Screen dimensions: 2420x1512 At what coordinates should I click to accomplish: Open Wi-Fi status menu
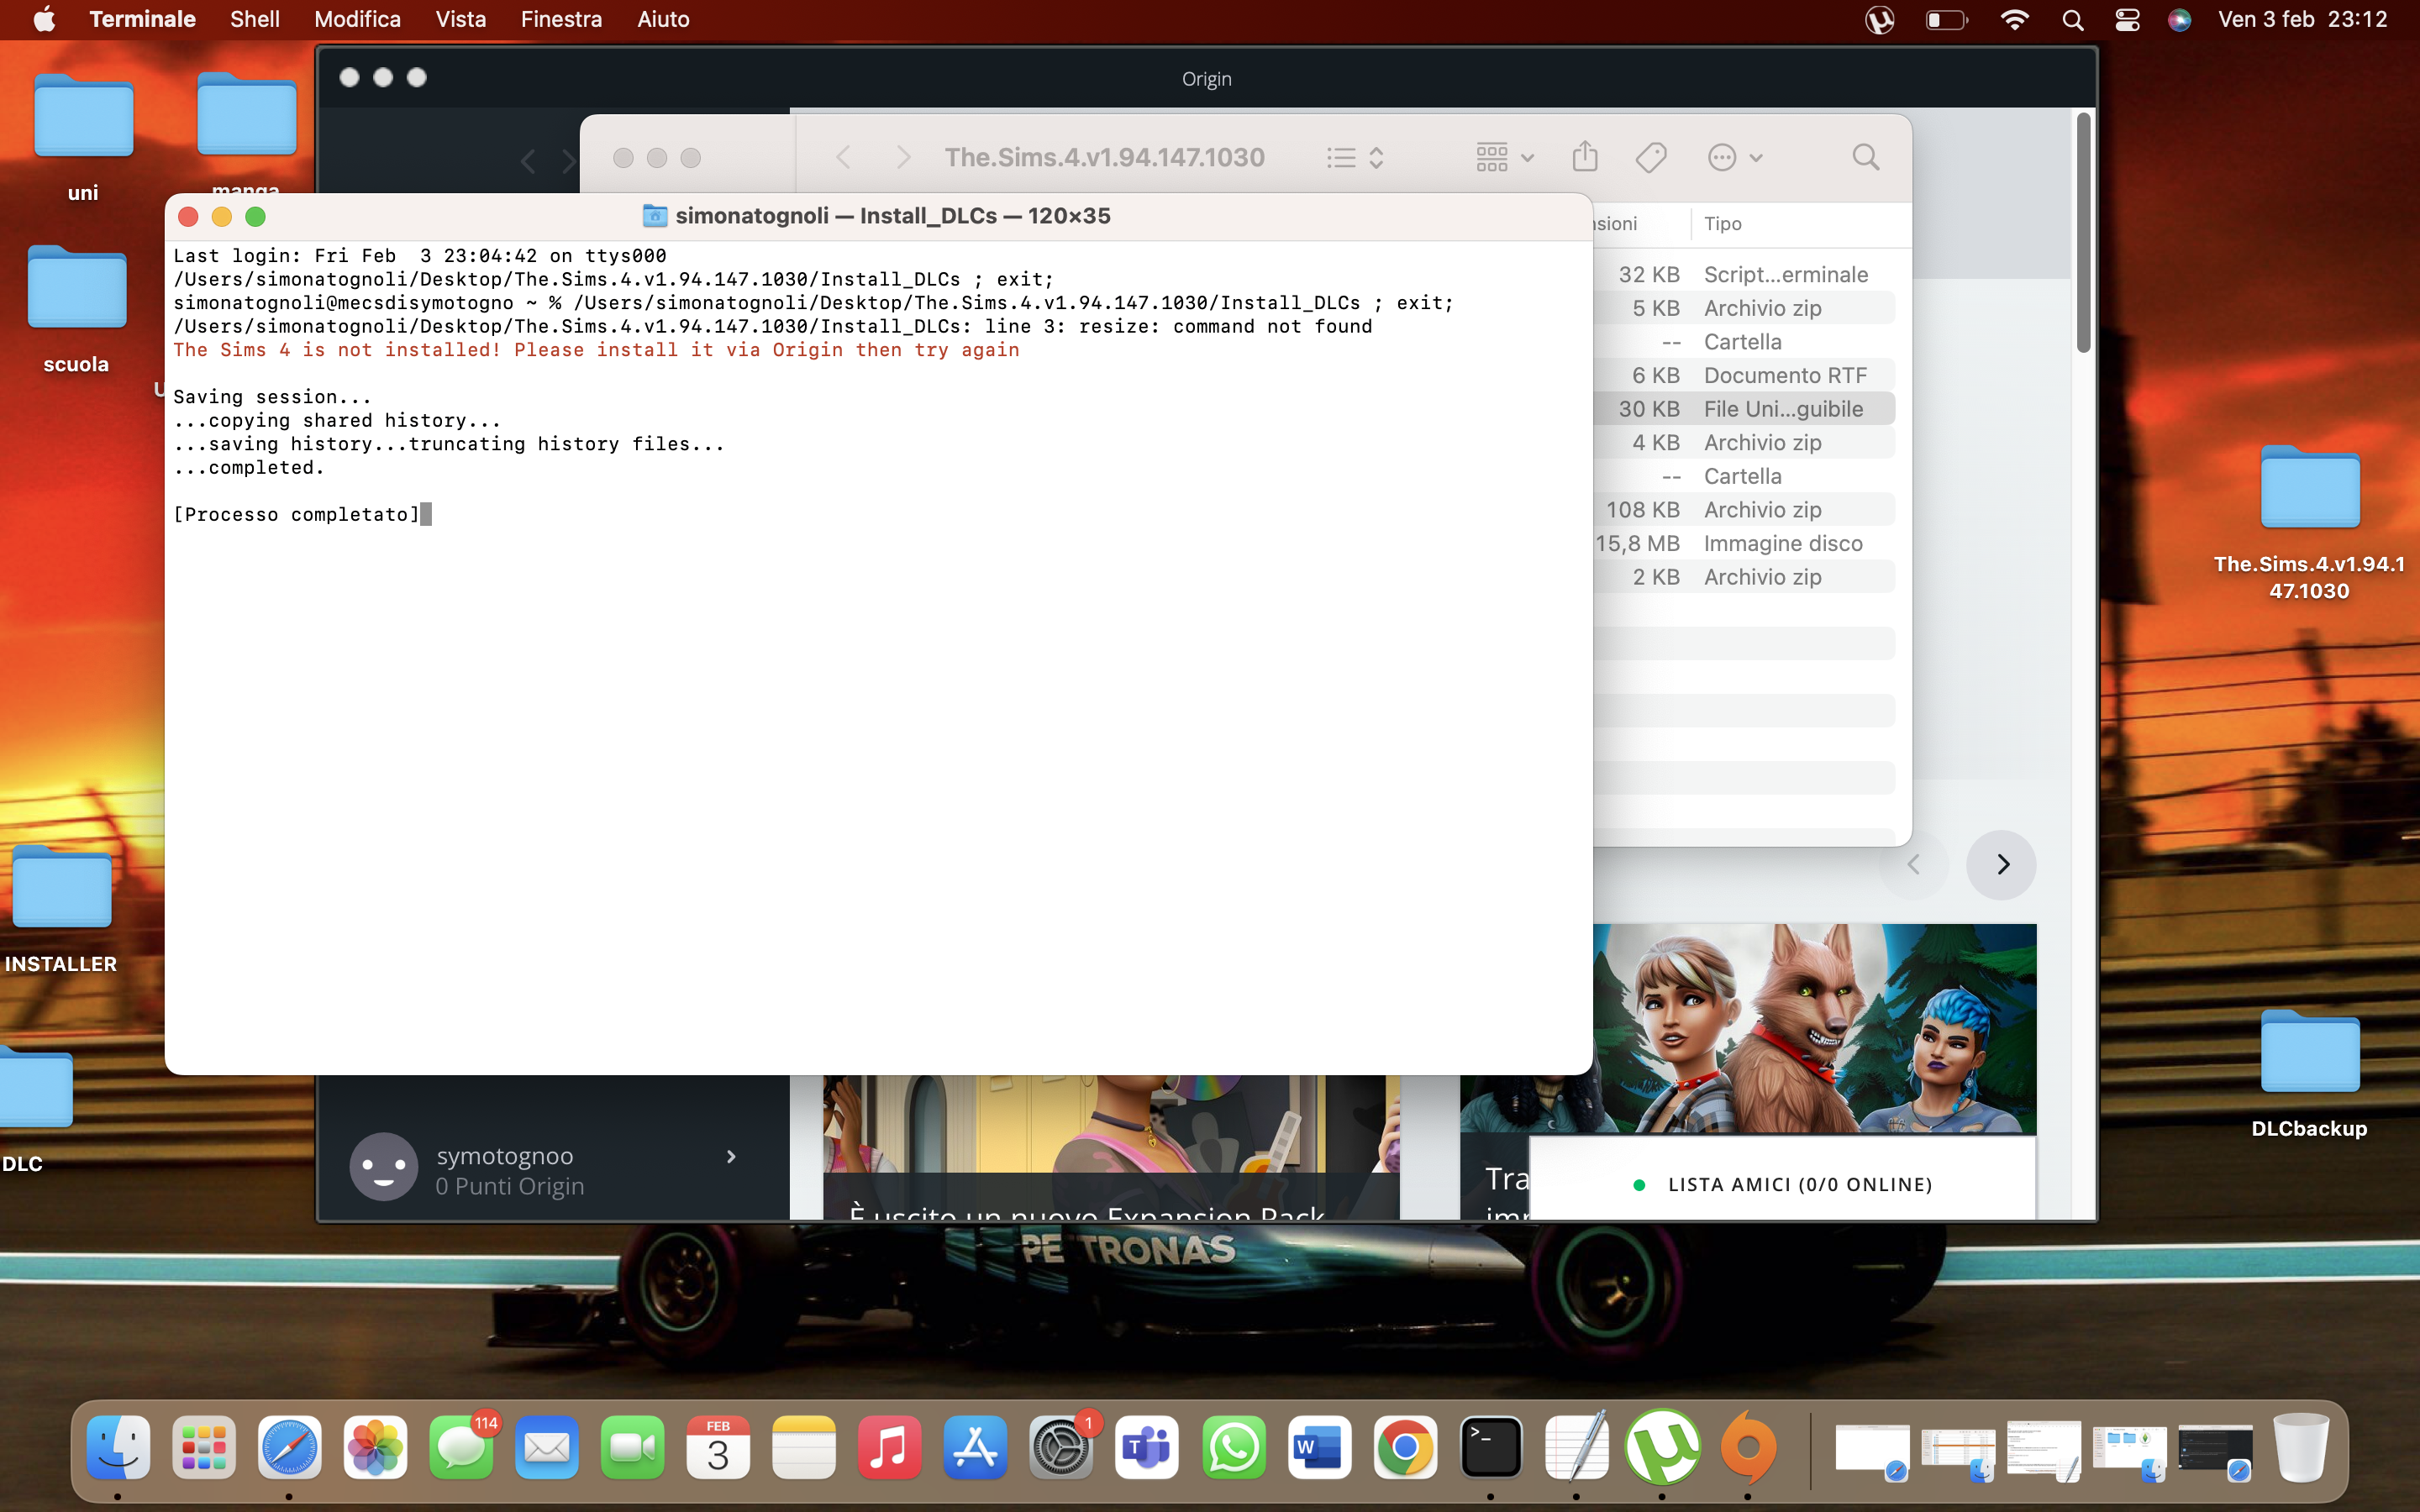tap(2014, 20)
